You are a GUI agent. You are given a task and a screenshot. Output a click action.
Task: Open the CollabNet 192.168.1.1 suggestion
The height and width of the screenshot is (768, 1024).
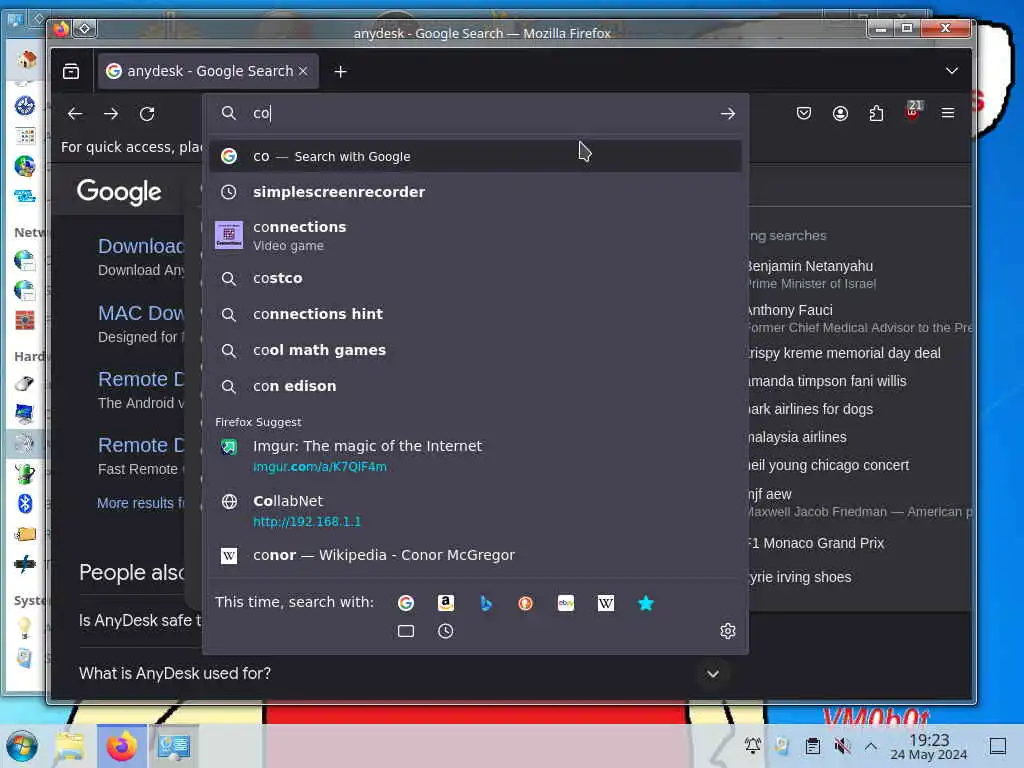(475, 511)
